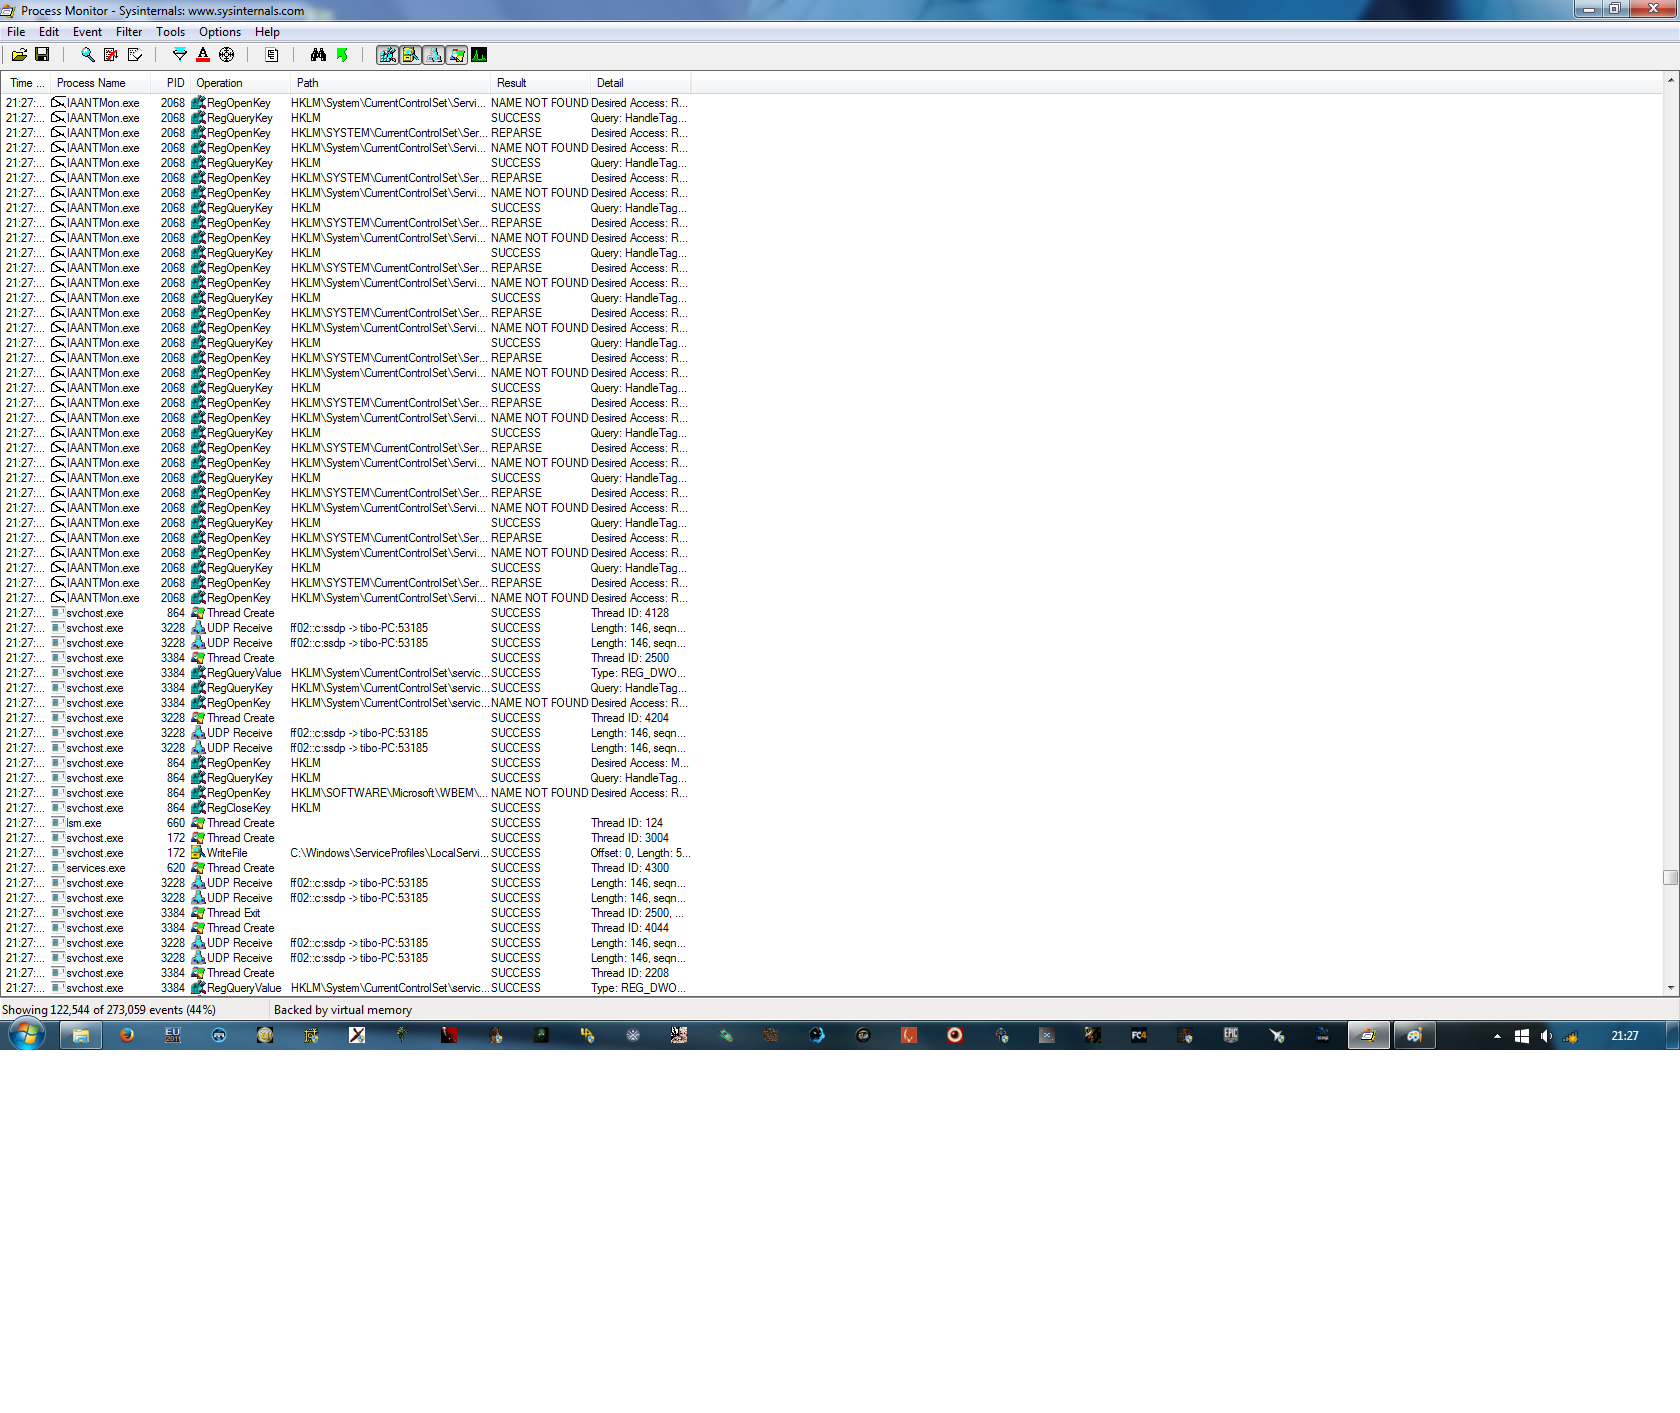Viewport: 1680px width, 1413px height.
Task: Toggle Show Network Activity button
Action: [433, 55]
